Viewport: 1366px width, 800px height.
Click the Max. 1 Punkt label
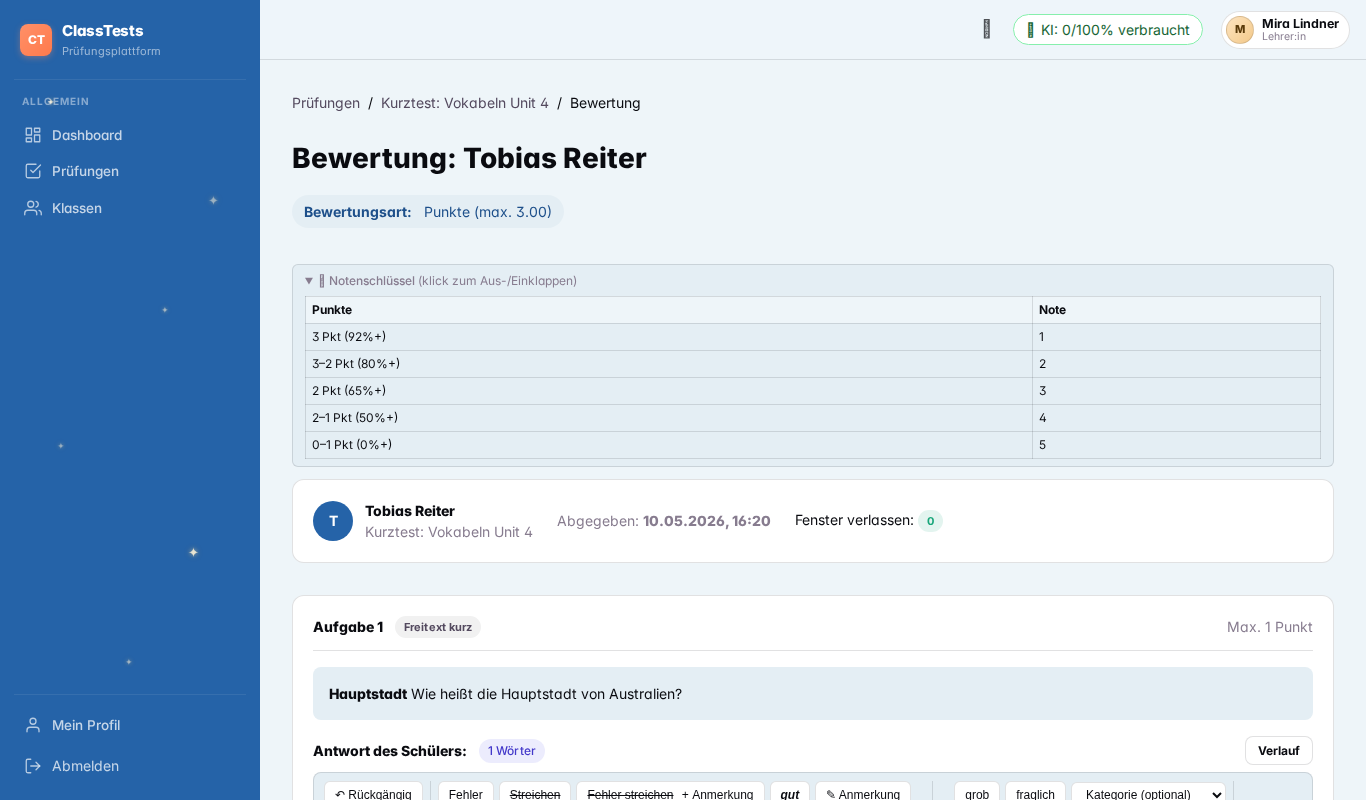pos(1270,627)
